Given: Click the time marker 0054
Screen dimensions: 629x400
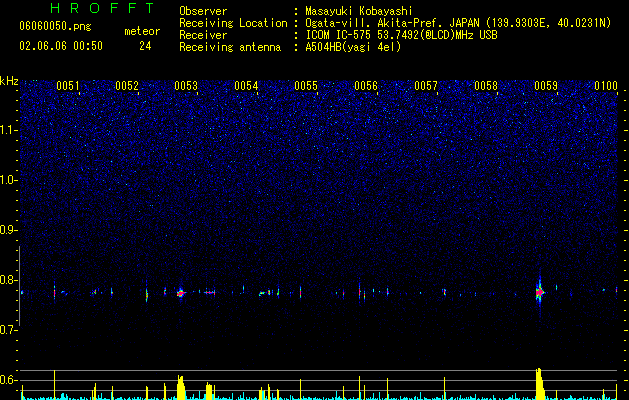Looking at the screenshot, I should [246, 86].
